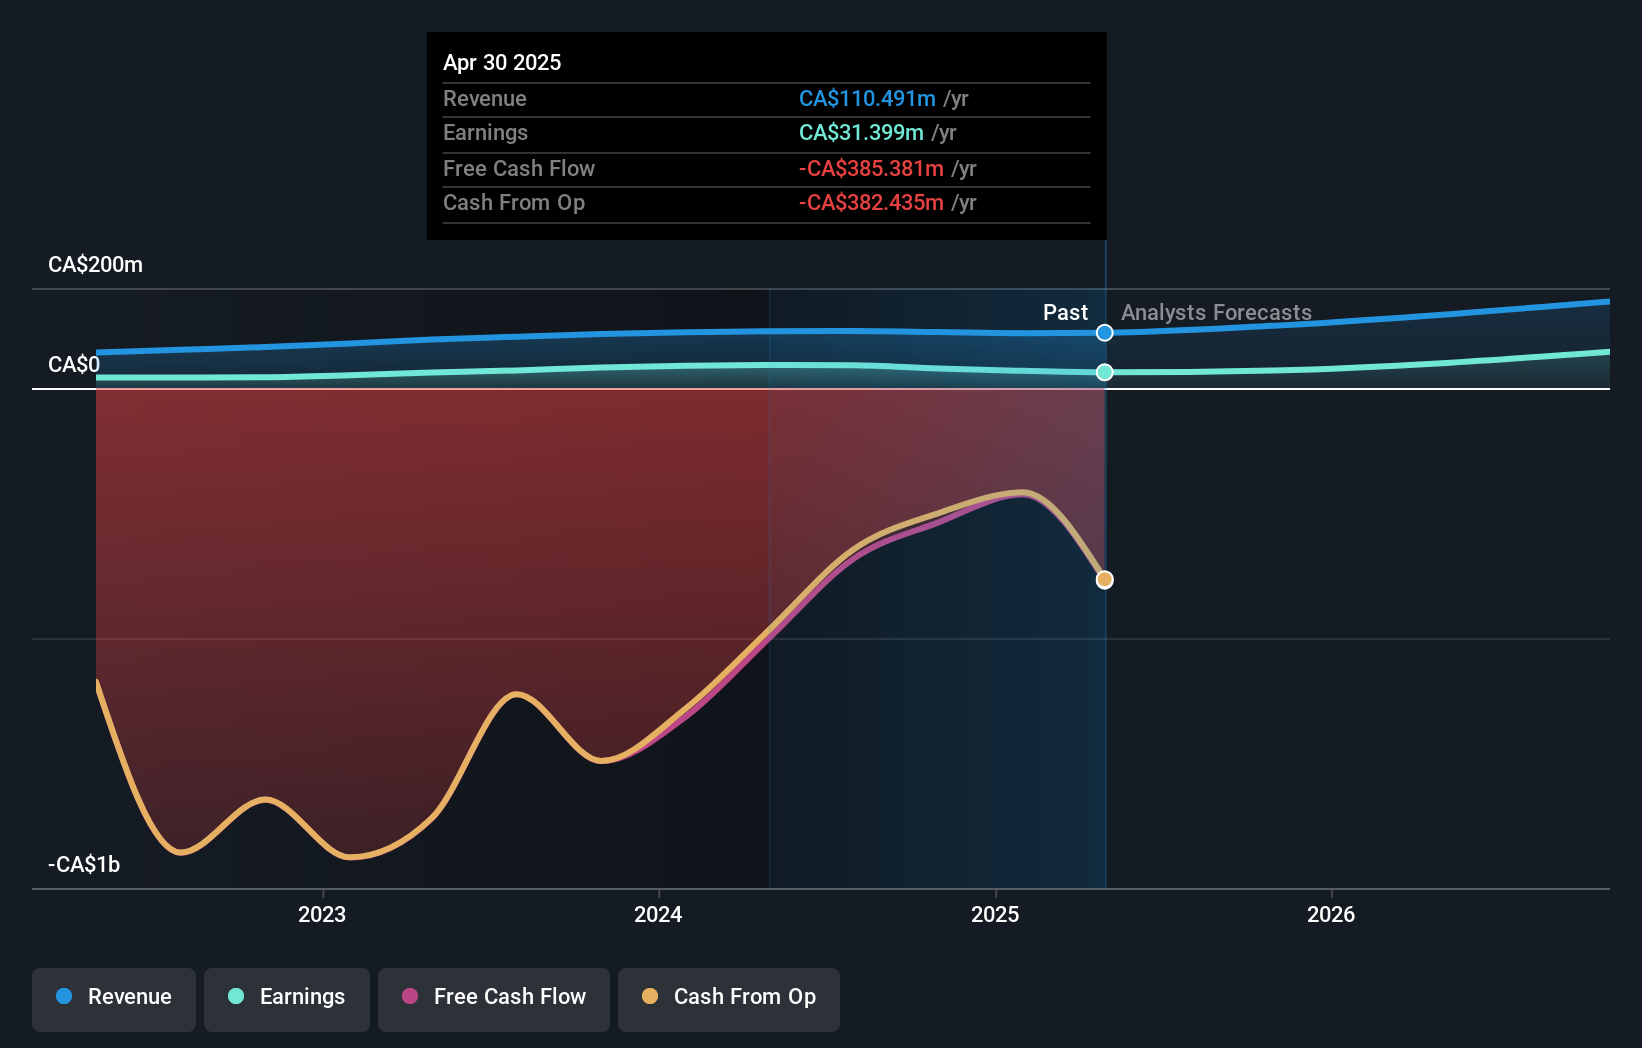Click the Earnings data point marker on chart
1642x1048 pixels.
coord(1105,372)
